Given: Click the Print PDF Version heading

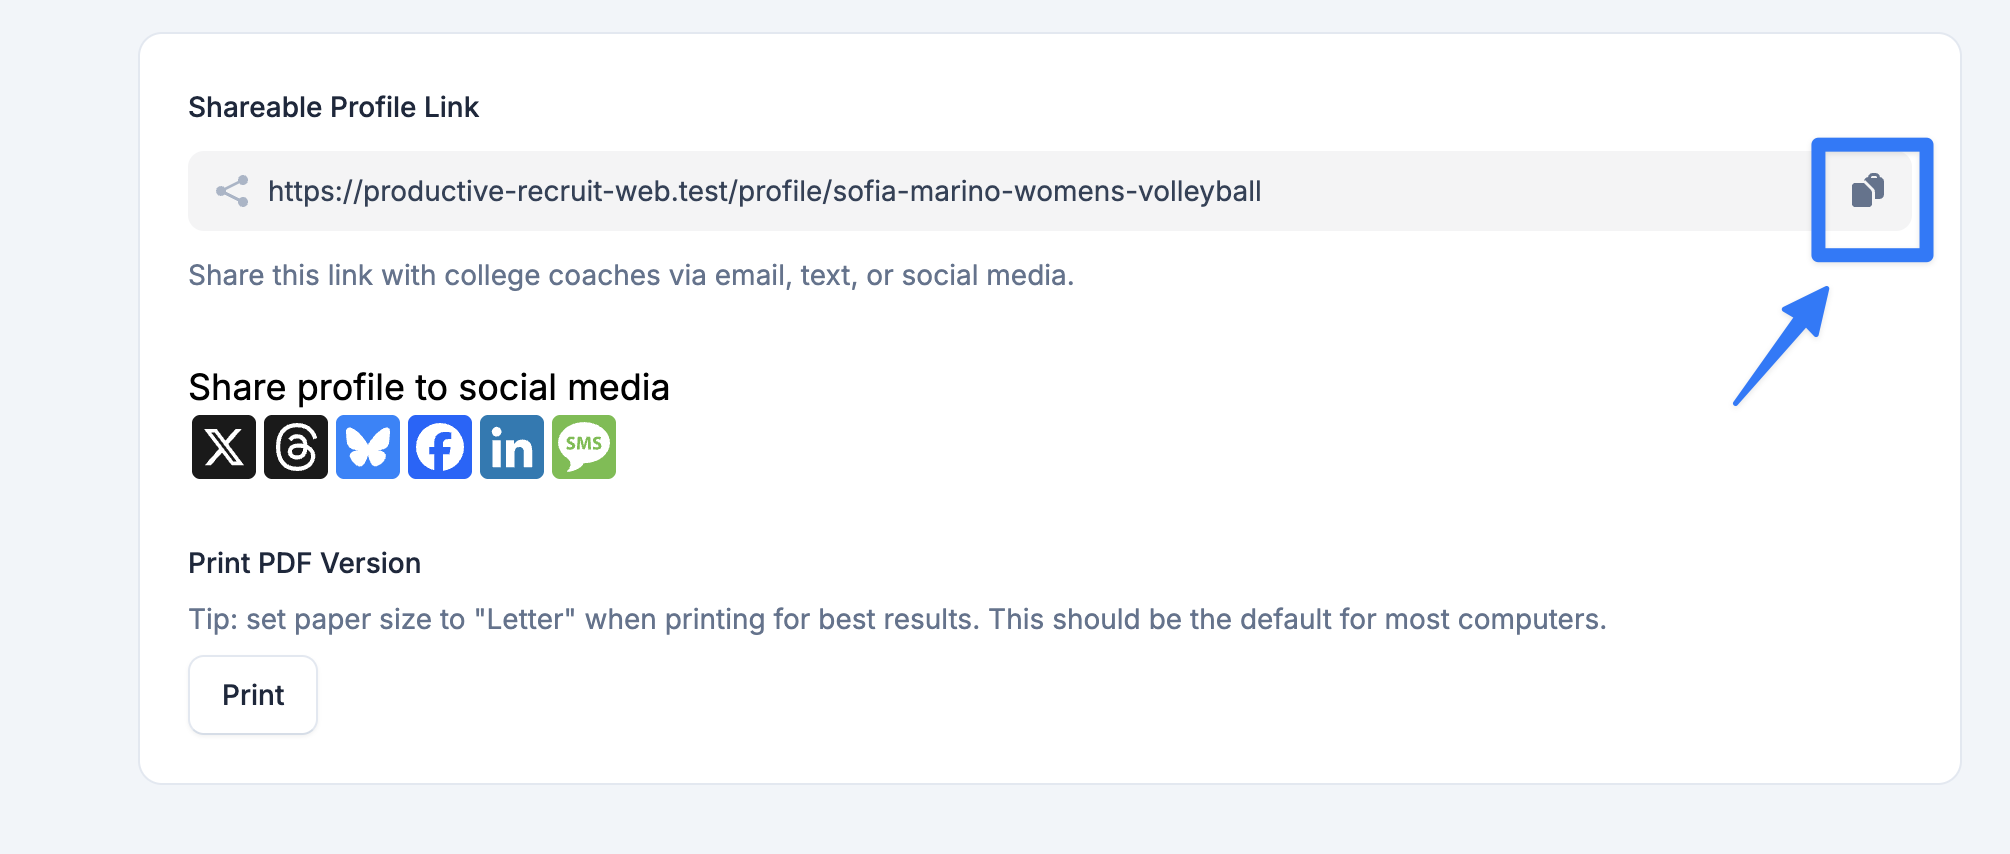Looking at the screenshot, I should click(305, 563).
